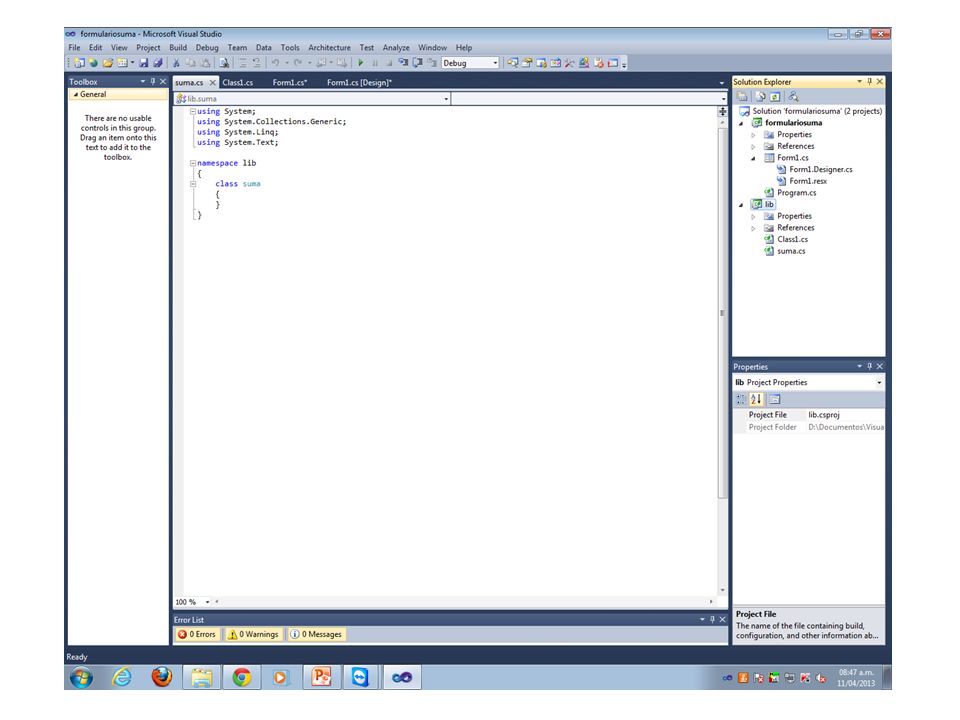Viewport: 960px width, 720px height.
Task: Close the suma.cs tab with its X
Action: [212, 83]
